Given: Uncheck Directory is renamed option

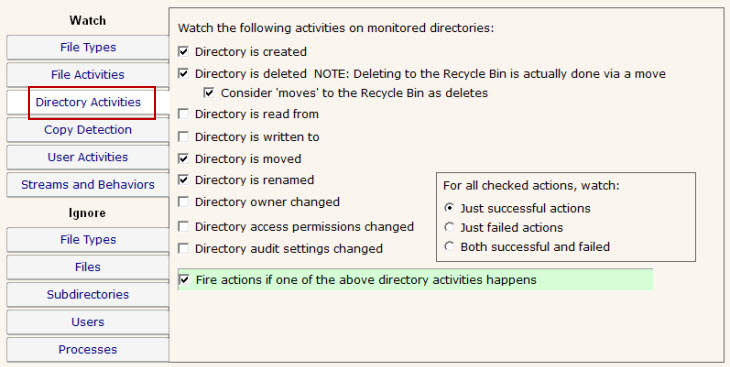Looking at the screenshot, I should pyautogui.click(x=184, y=180).
